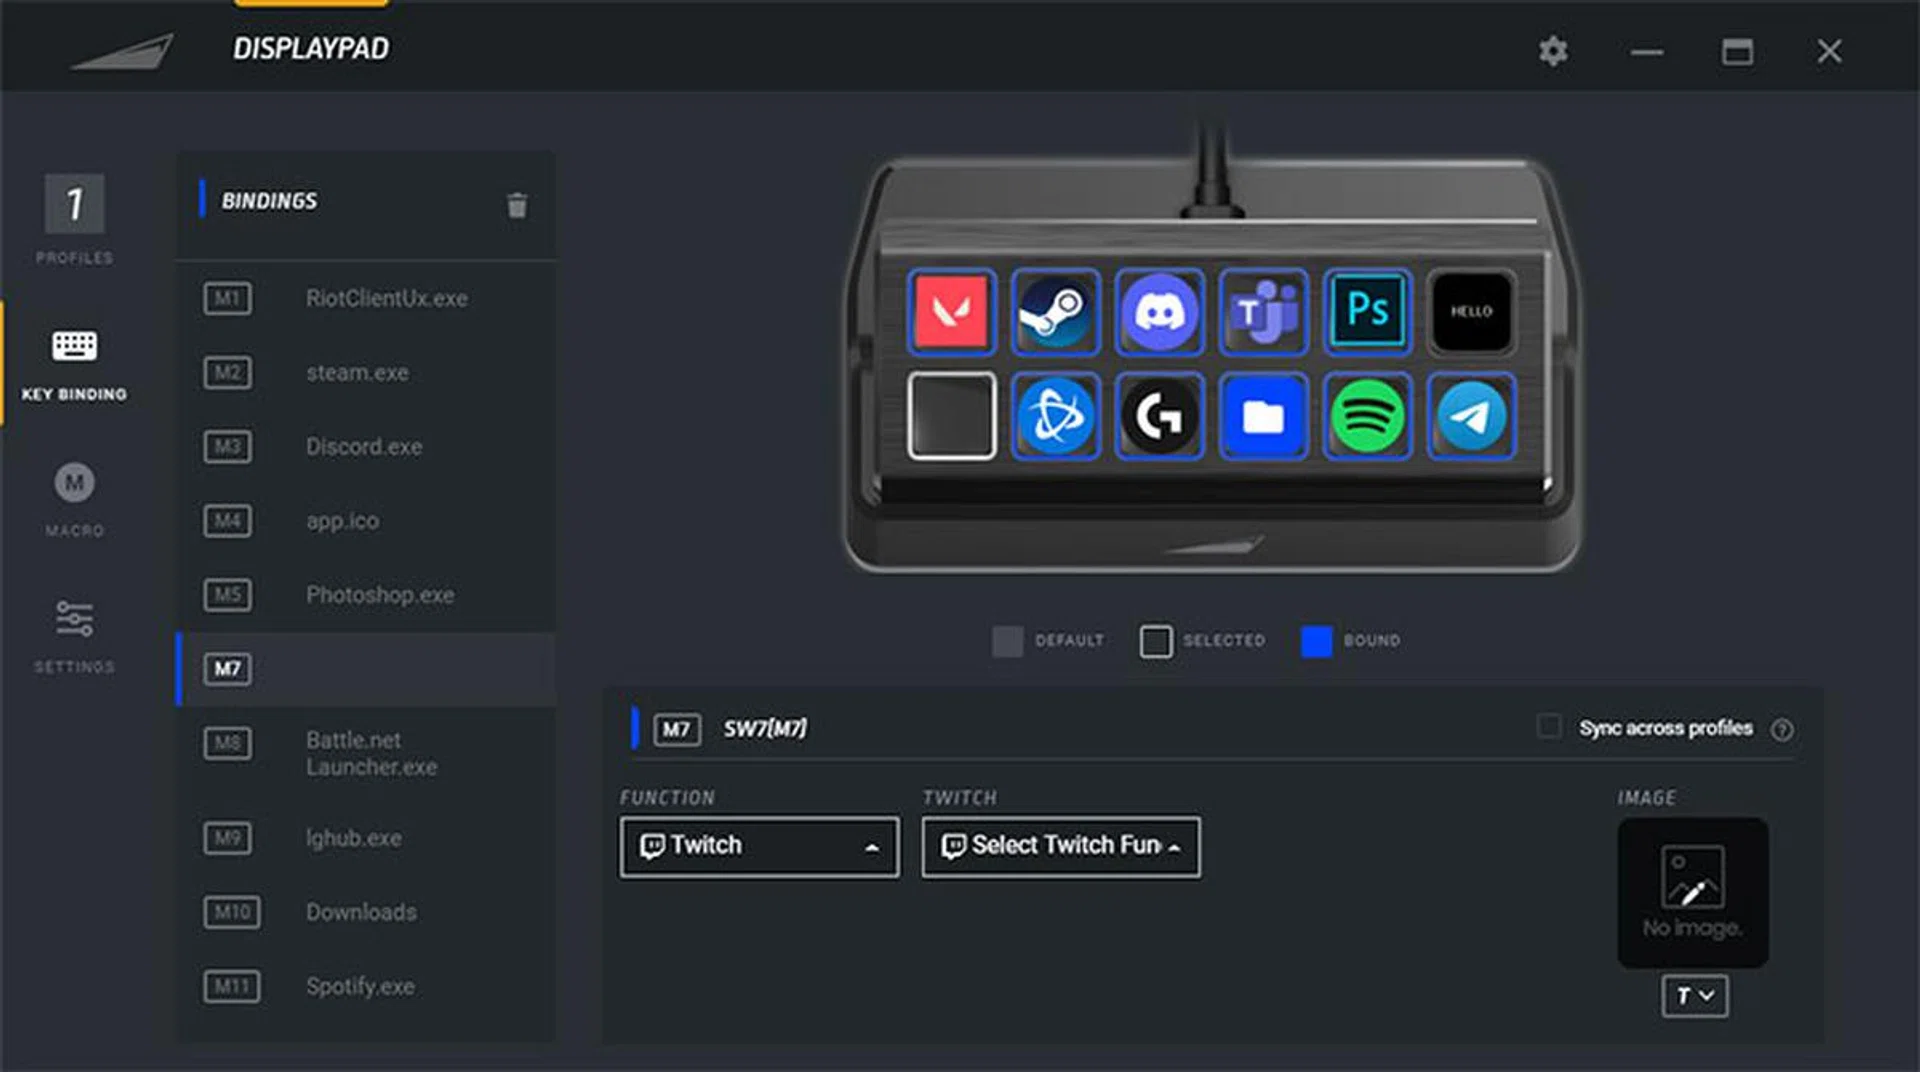1920x1072 pixels.
Task: Select the Telegram key on the device
Action: [1471, 416]
